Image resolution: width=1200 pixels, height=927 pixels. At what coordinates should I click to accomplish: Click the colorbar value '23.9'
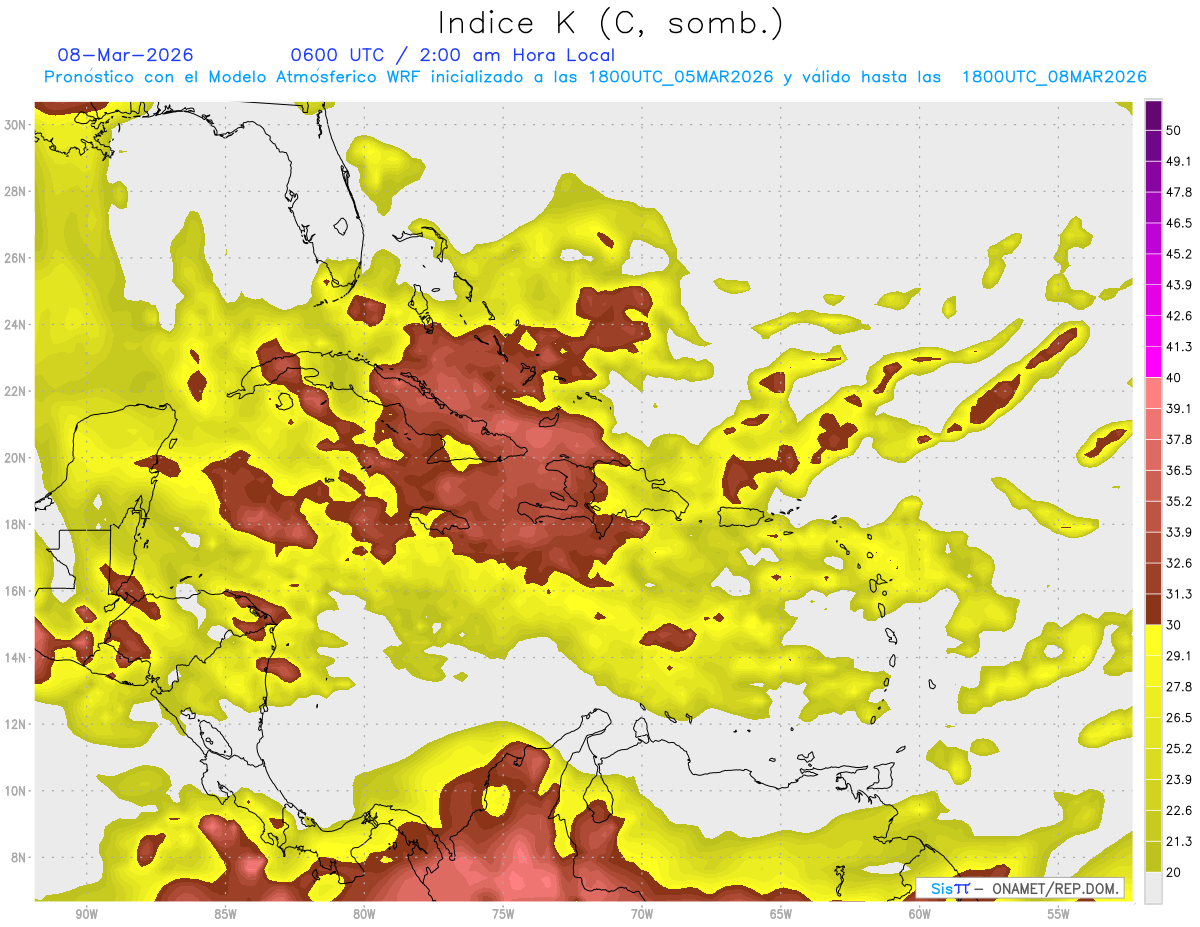(x=1179, y=780)
